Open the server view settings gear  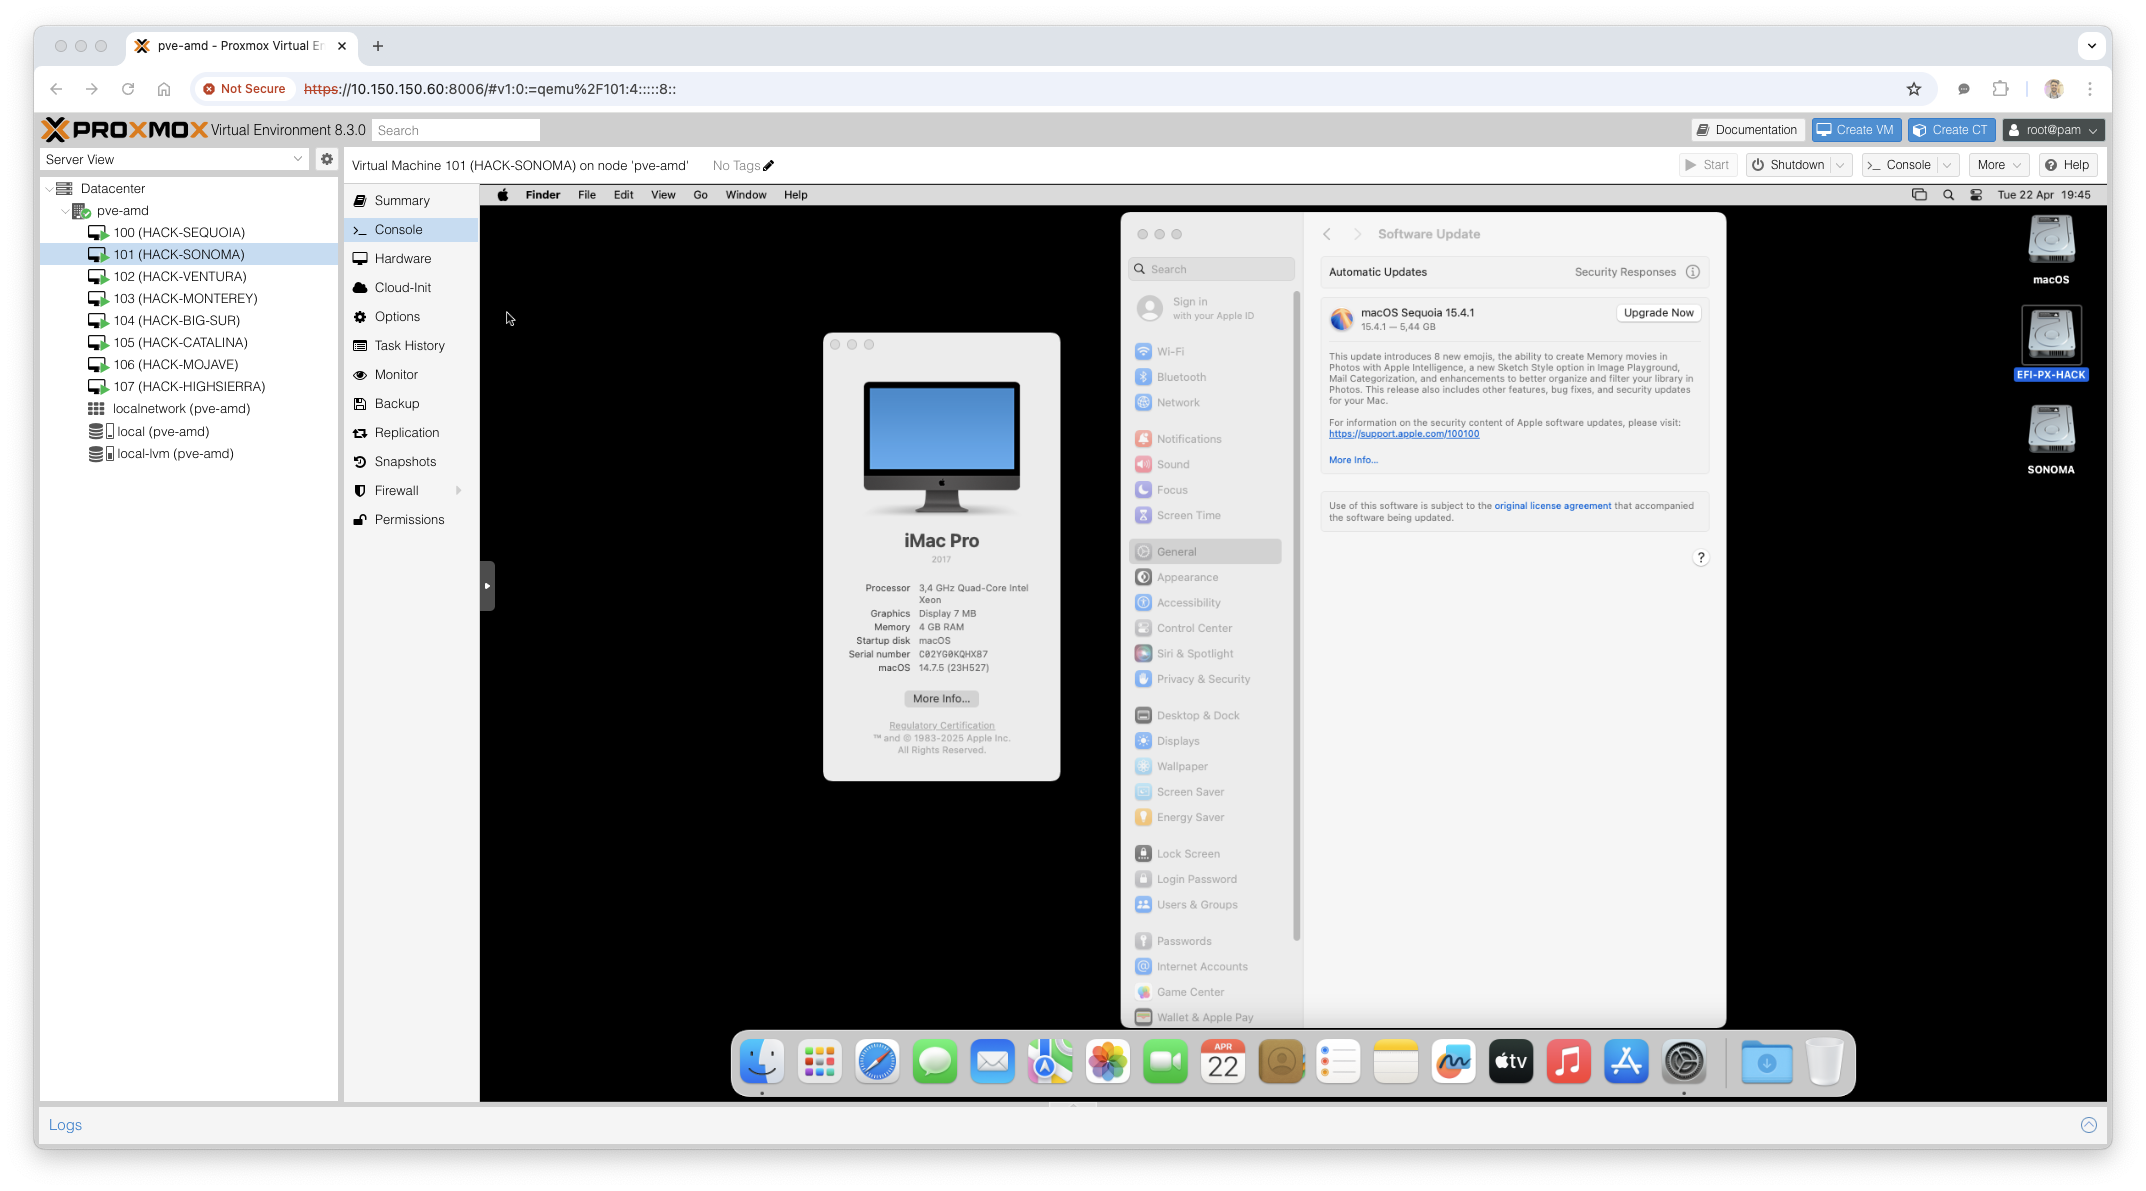(326, 159)
